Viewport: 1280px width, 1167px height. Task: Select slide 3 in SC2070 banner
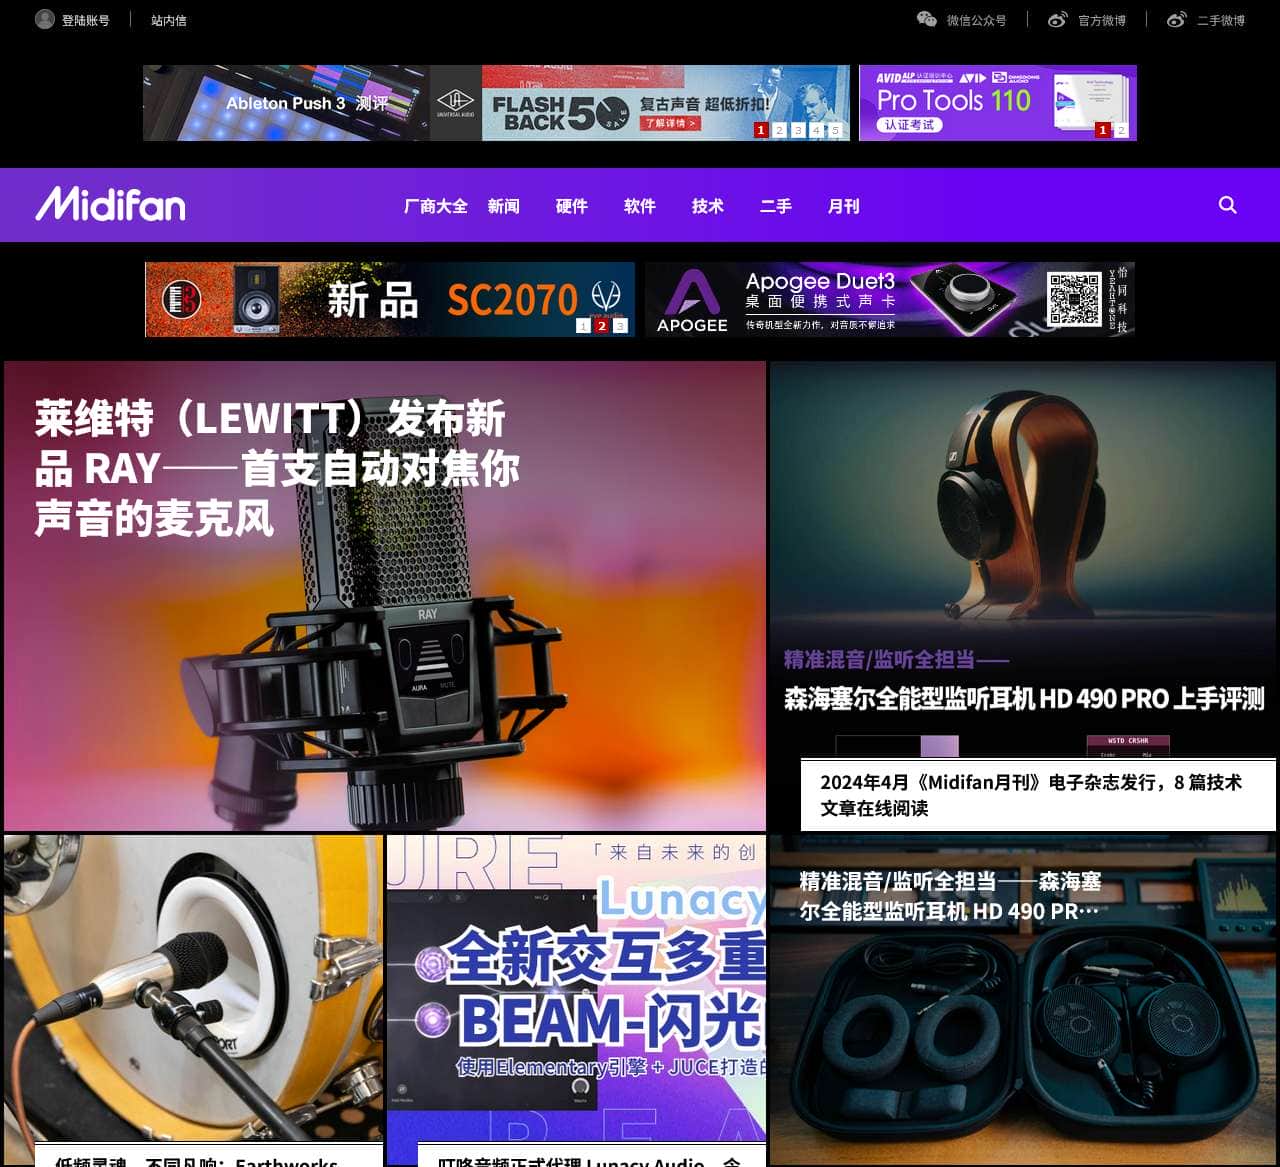coord(620,326)
